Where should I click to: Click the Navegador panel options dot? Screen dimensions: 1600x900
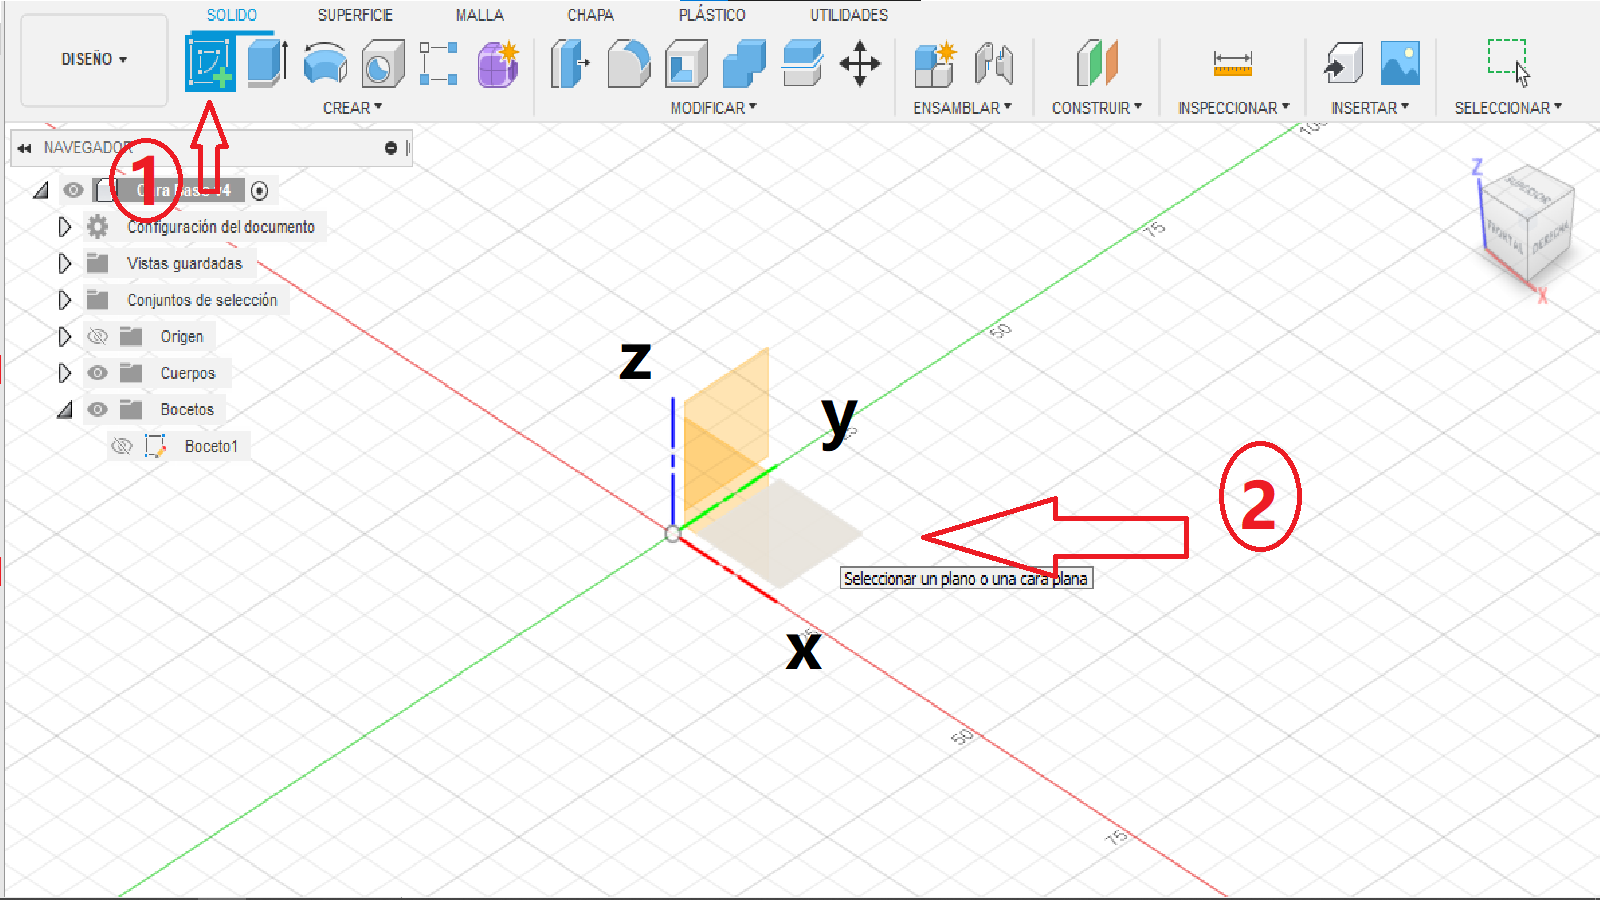(x=391, y=148)
